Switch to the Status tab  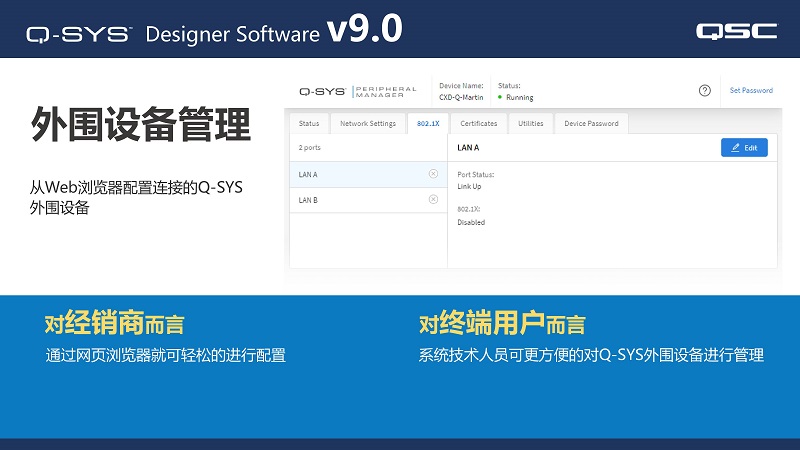pyautogui.click(x=309, y=123)
